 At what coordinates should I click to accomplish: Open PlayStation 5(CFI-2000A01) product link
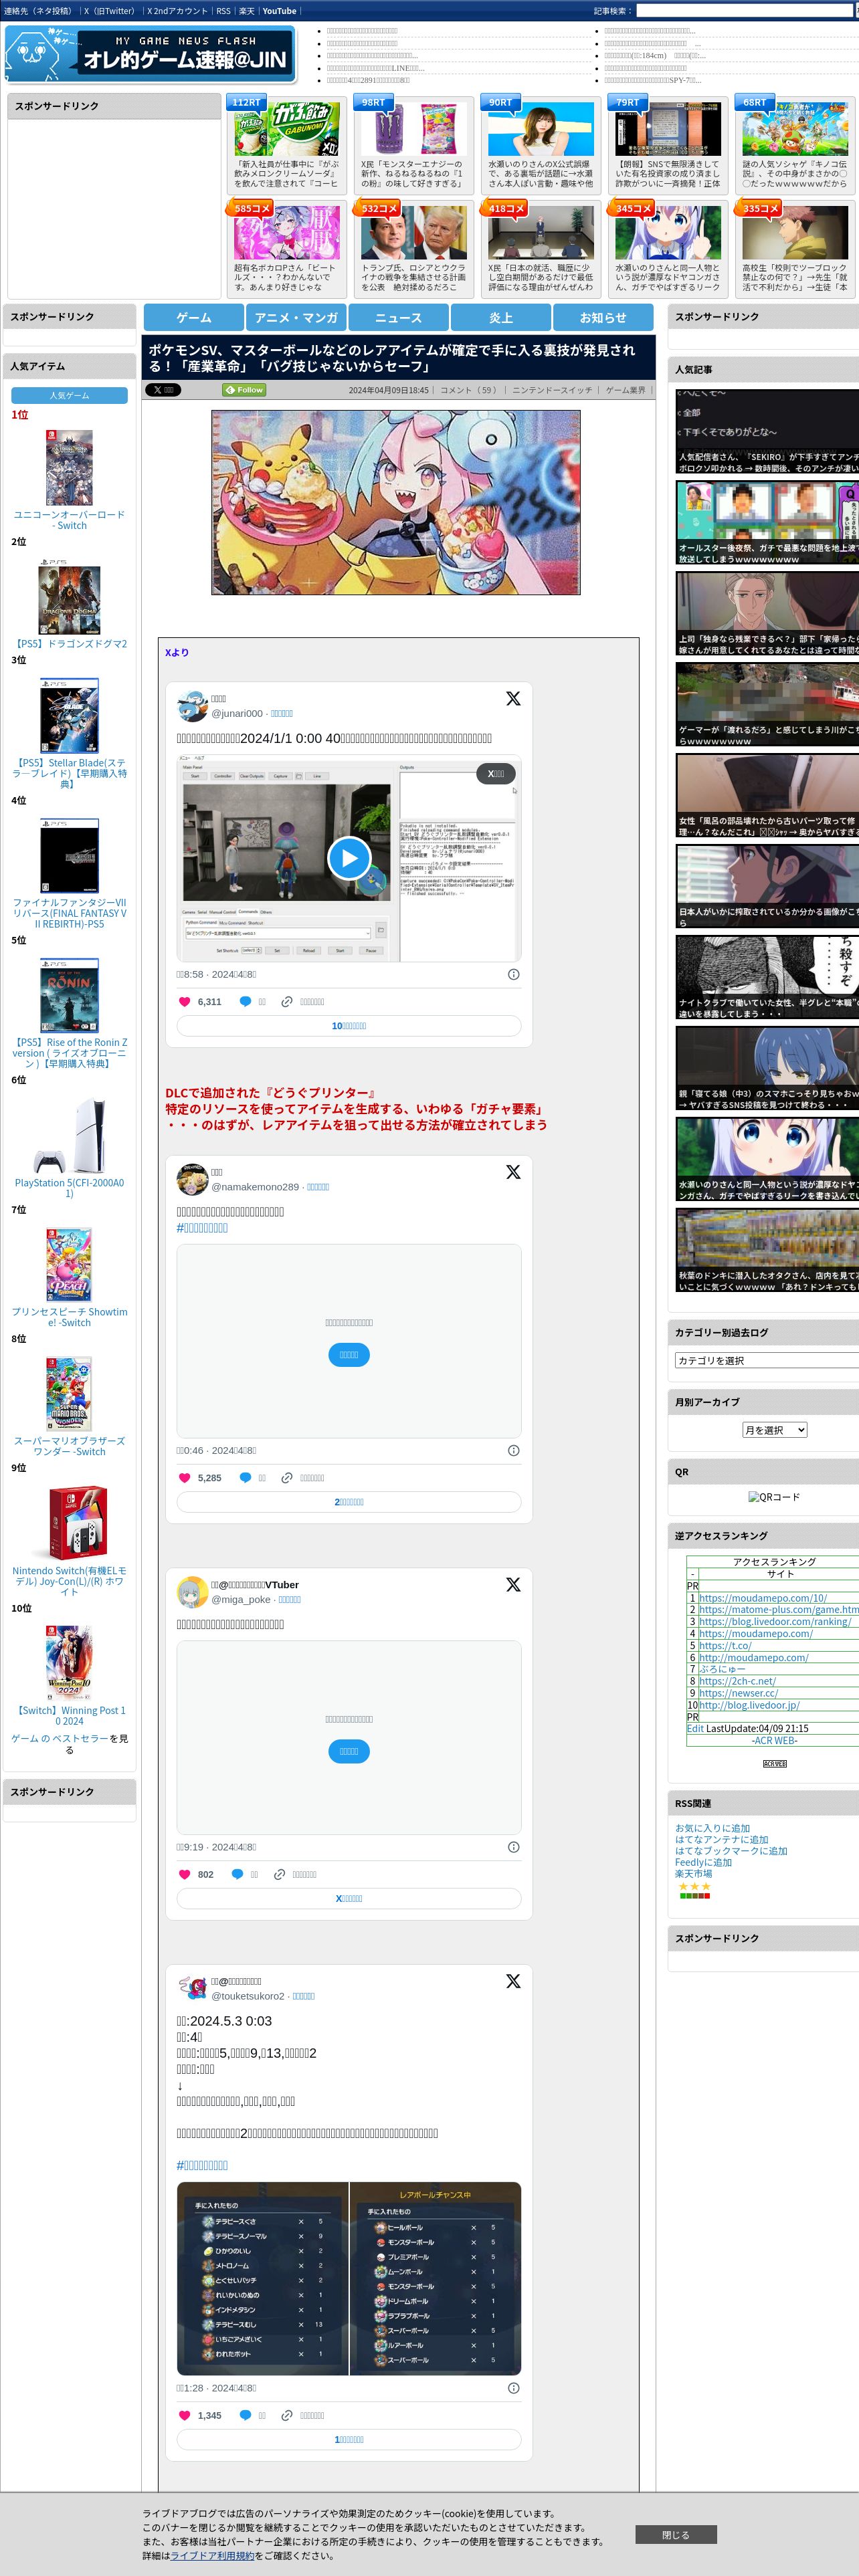coord(69,1188)
